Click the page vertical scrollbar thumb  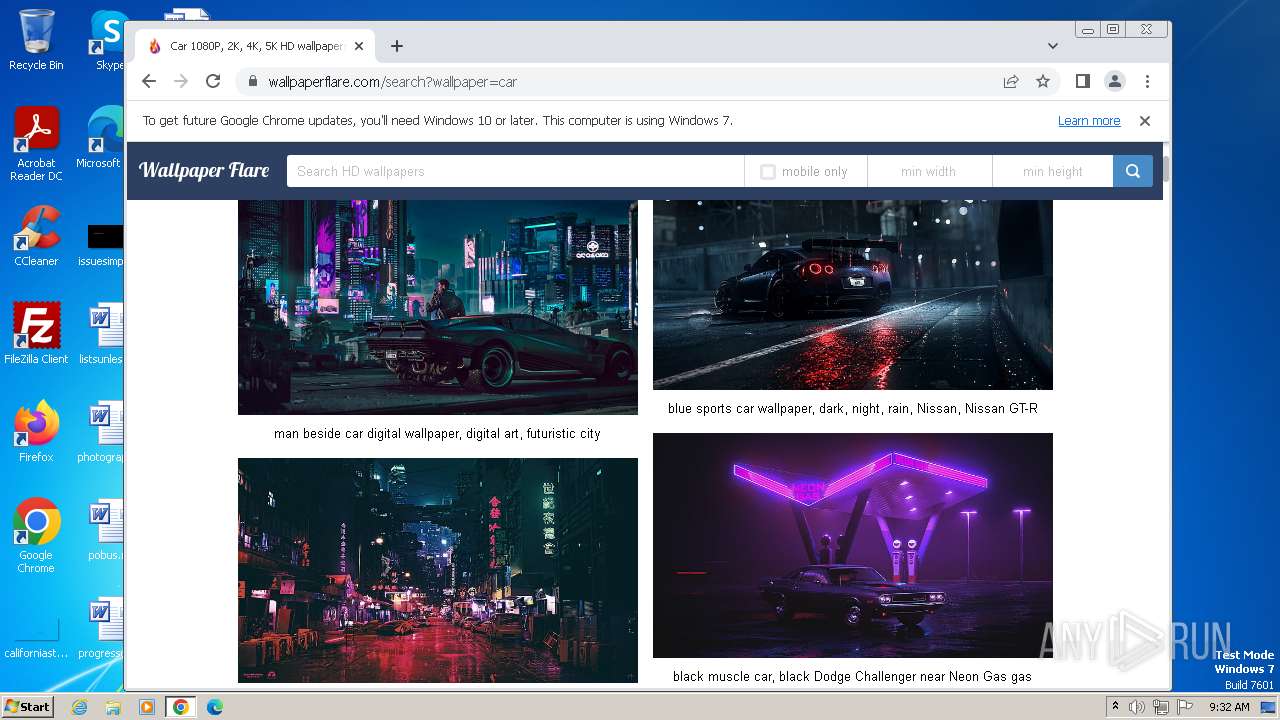(1165, 169)
